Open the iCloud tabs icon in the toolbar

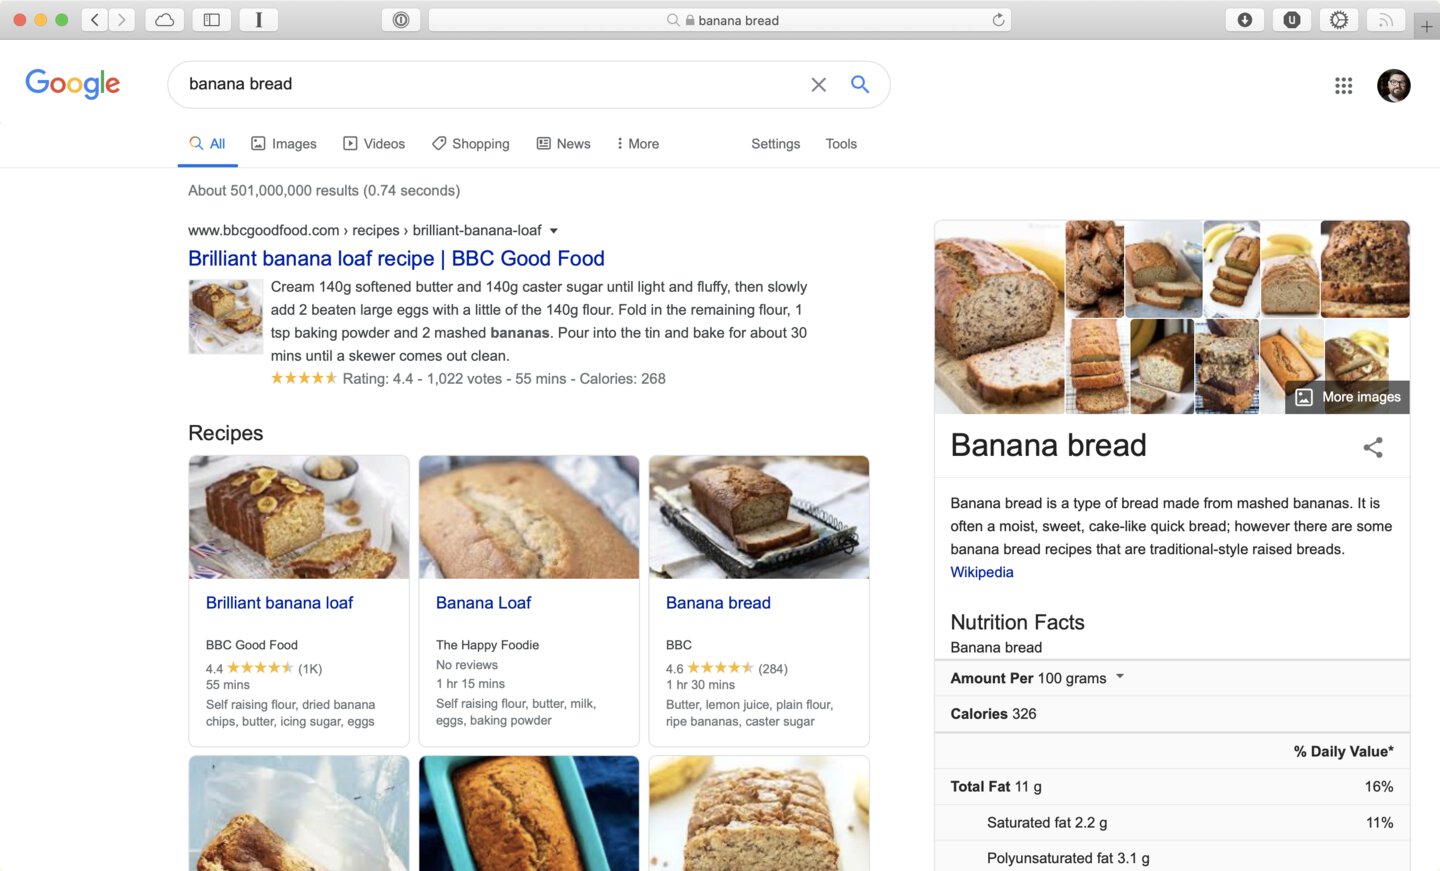click(x=165, y=20)
